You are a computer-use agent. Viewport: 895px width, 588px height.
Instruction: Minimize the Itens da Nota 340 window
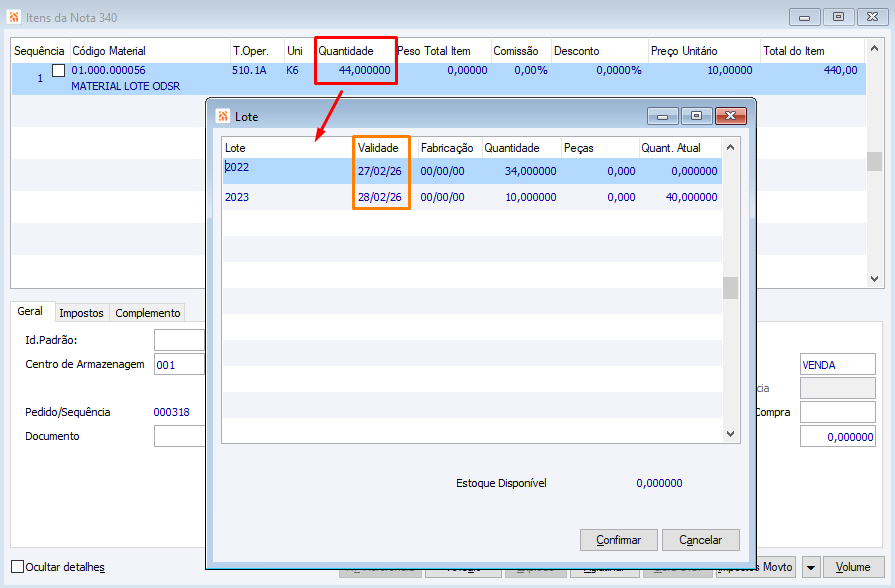click(805, 17)
